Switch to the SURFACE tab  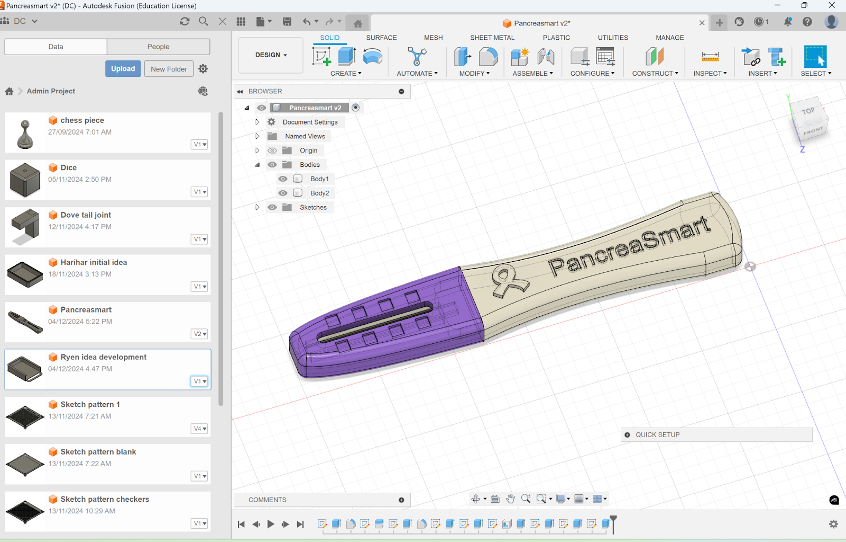[381, 38]
